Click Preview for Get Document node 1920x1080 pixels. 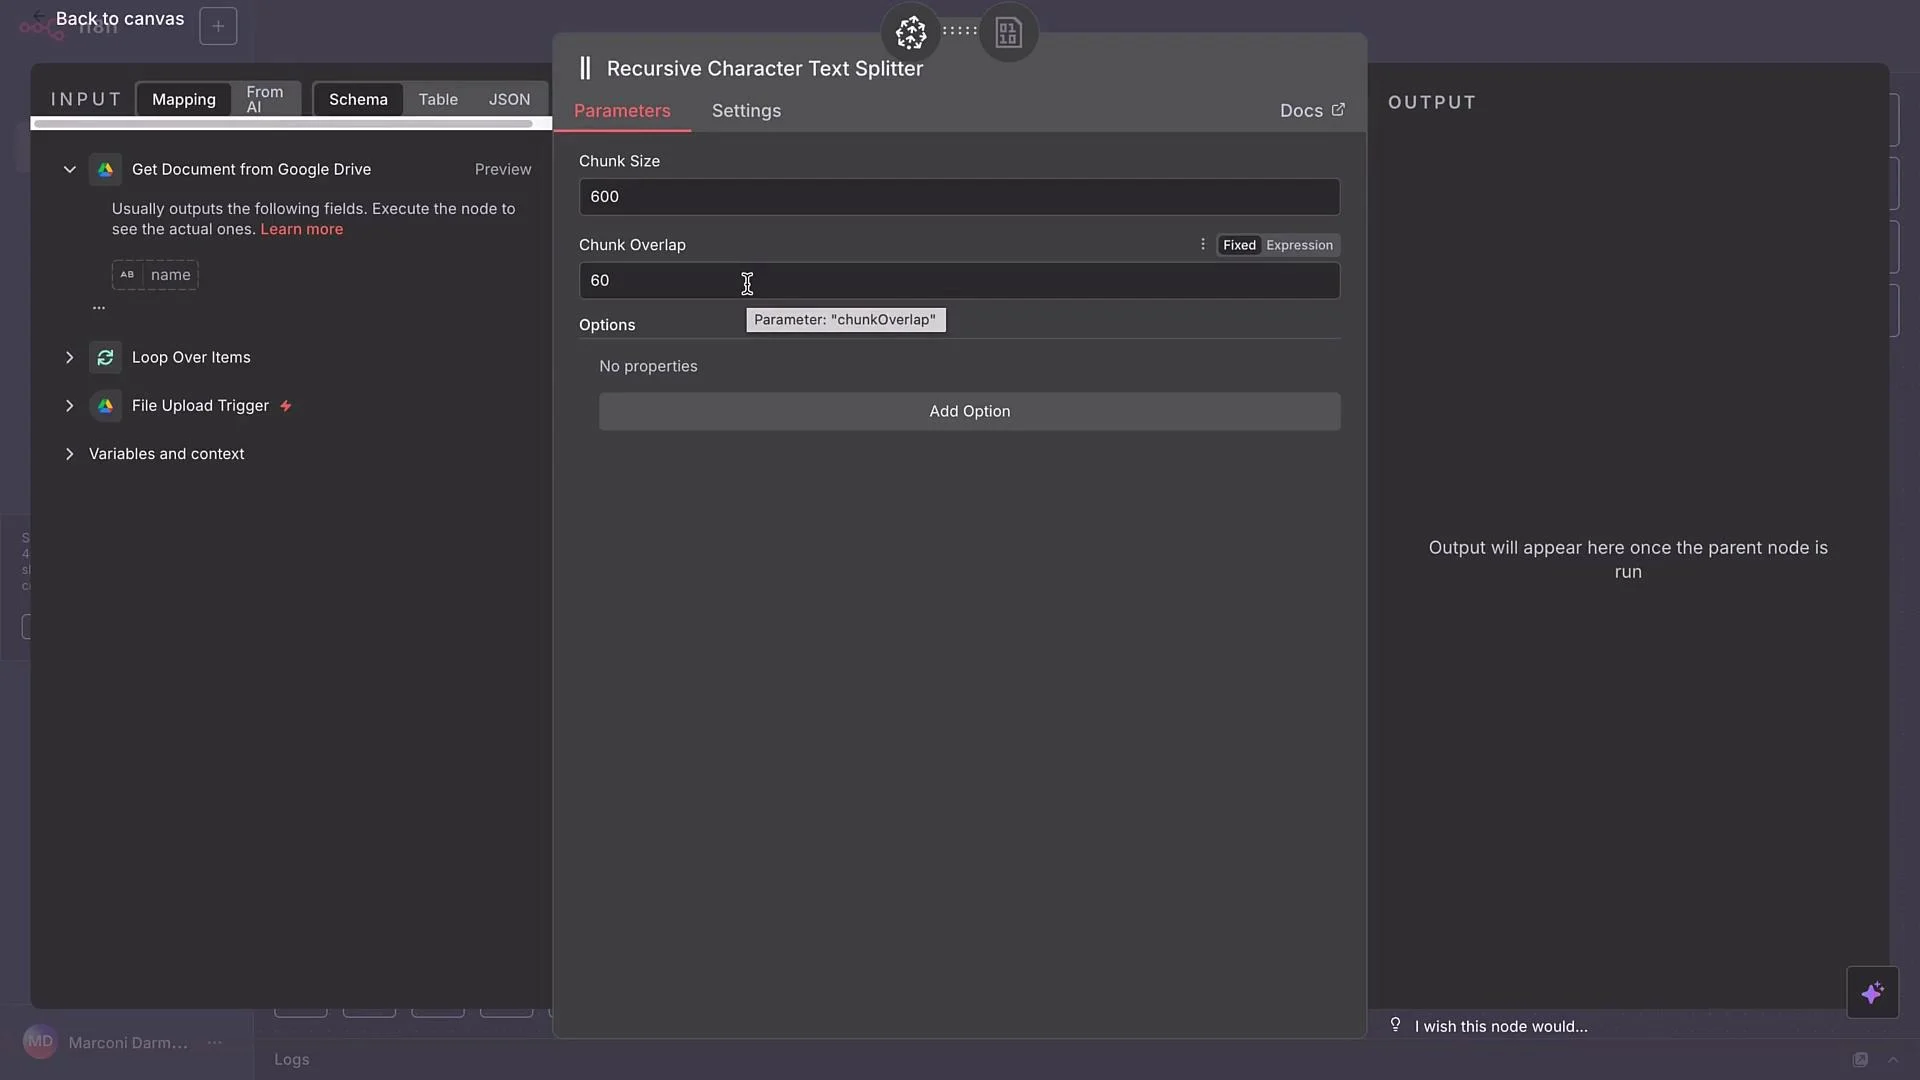[x=503, y=170]
